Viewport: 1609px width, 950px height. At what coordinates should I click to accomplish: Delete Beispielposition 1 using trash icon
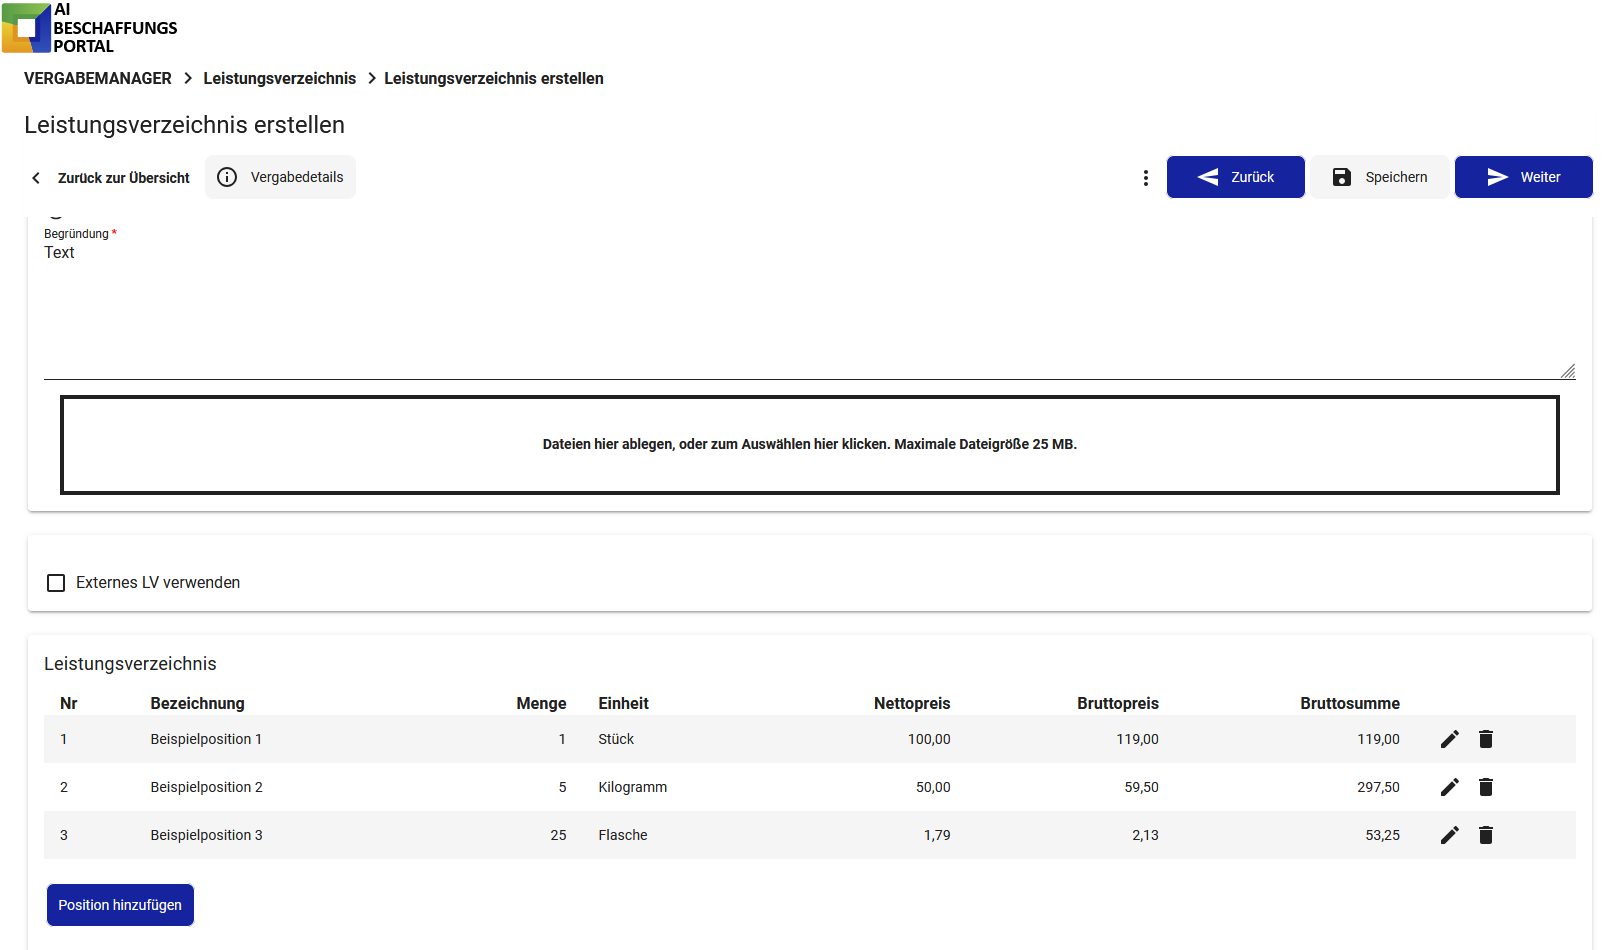[x=1486, y=739]
